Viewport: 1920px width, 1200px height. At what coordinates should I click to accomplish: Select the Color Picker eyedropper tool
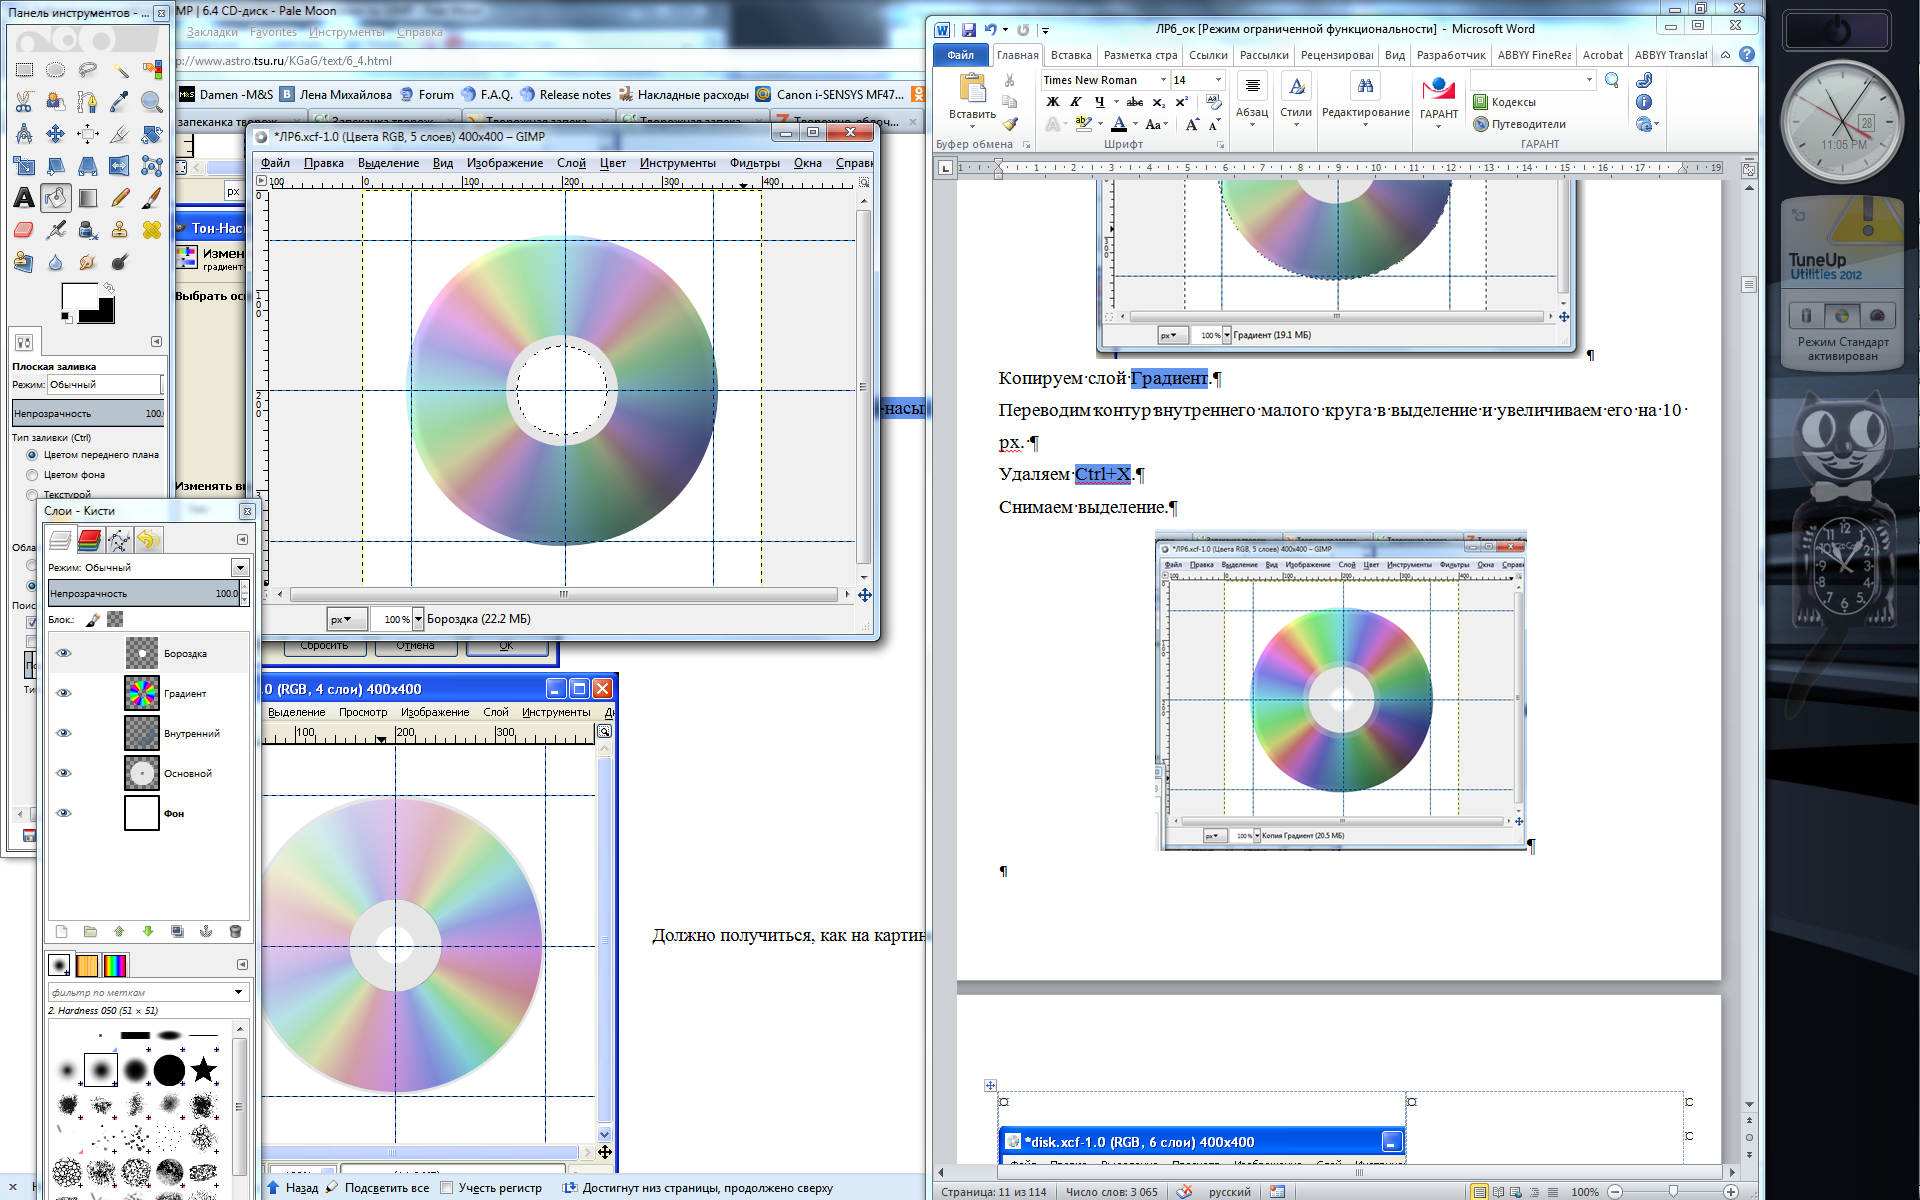pos(120,102)
